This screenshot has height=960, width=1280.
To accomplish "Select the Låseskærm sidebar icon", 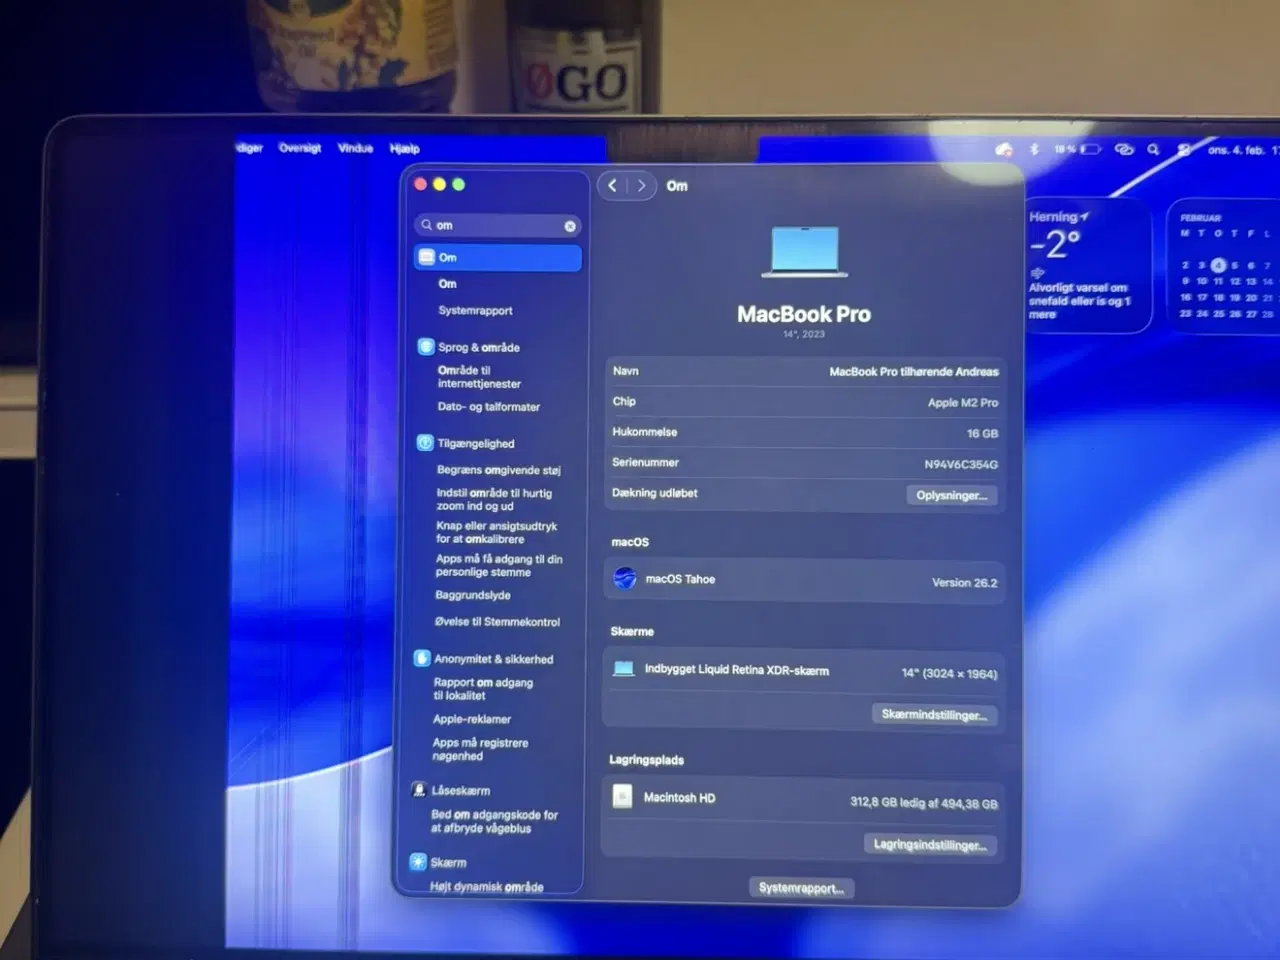I will [x=419, y=790].
